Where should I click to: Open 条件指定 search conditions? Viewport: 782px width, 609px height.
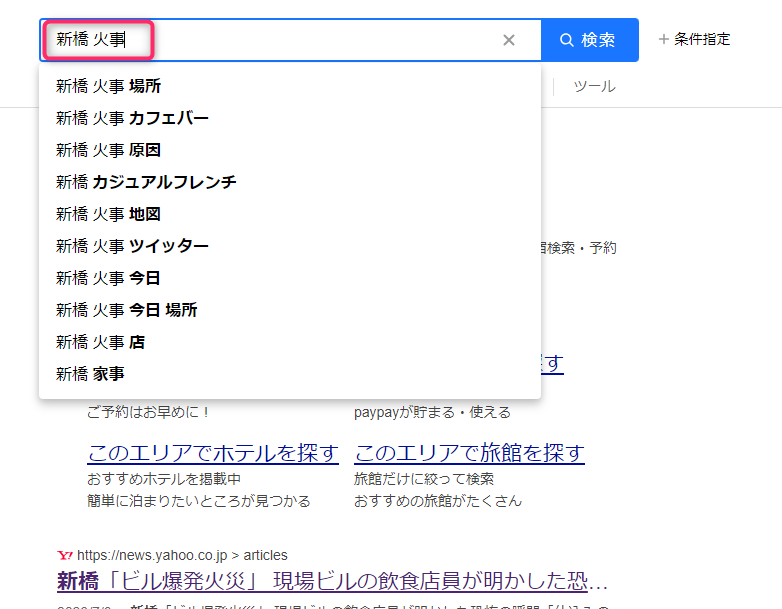point(694,40)
